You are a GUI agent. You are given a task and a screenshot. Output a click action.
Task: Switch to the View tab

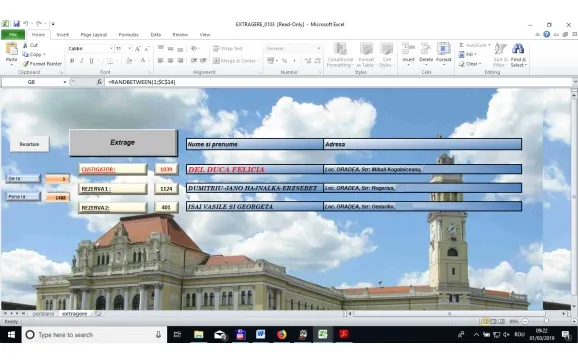pos(205,35)
